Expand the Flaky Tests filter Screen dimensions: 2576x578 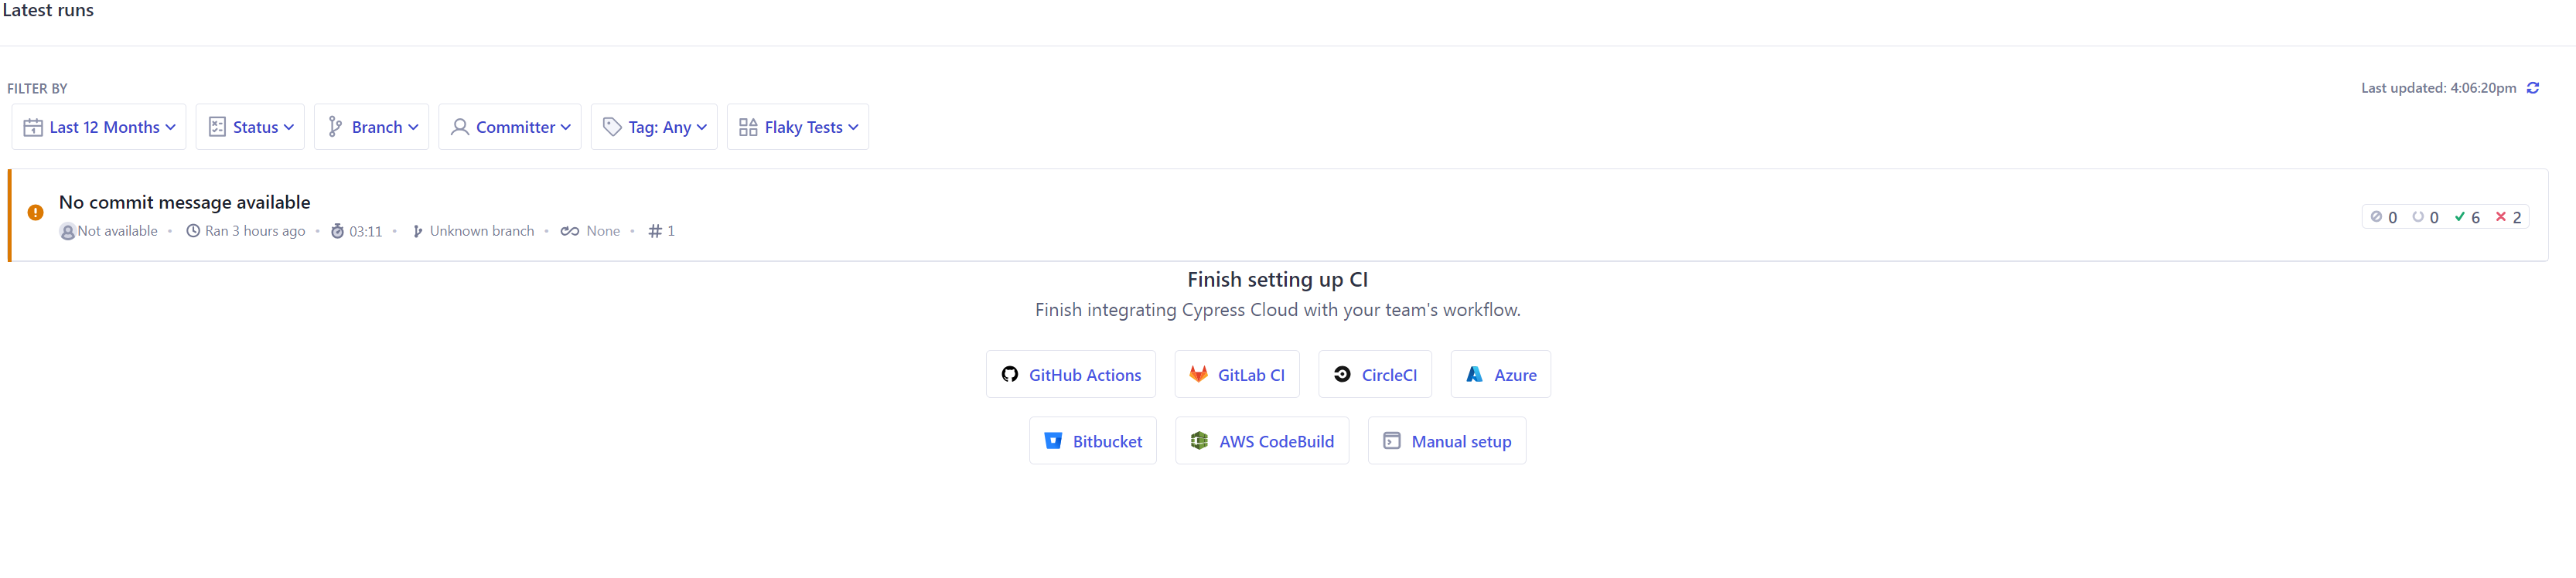pyautogui.click(x=797, y=127)
